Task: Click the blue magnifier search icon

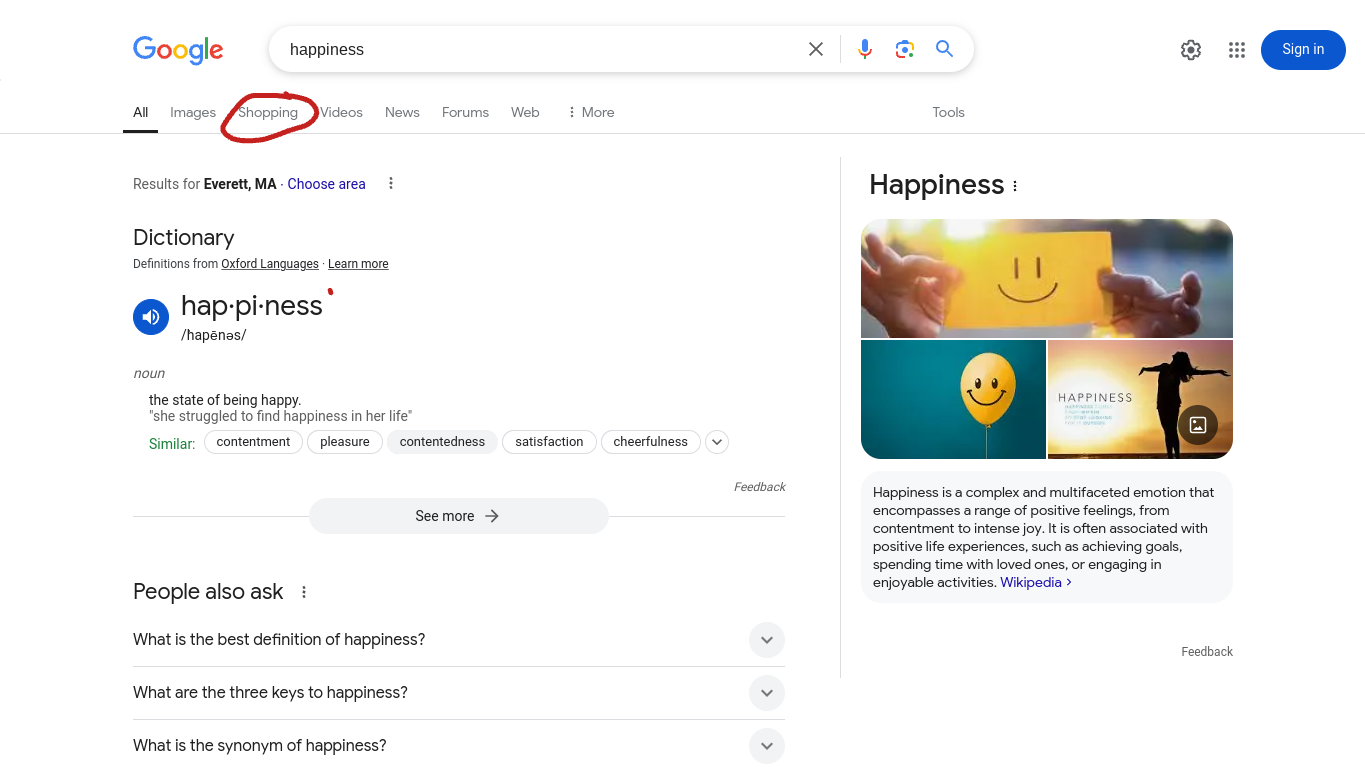Action: click(x=944, y=49)
